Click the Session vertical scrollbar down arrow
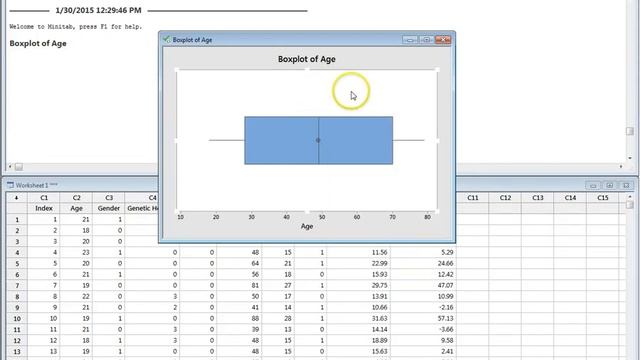 click(x=630, y=158)
